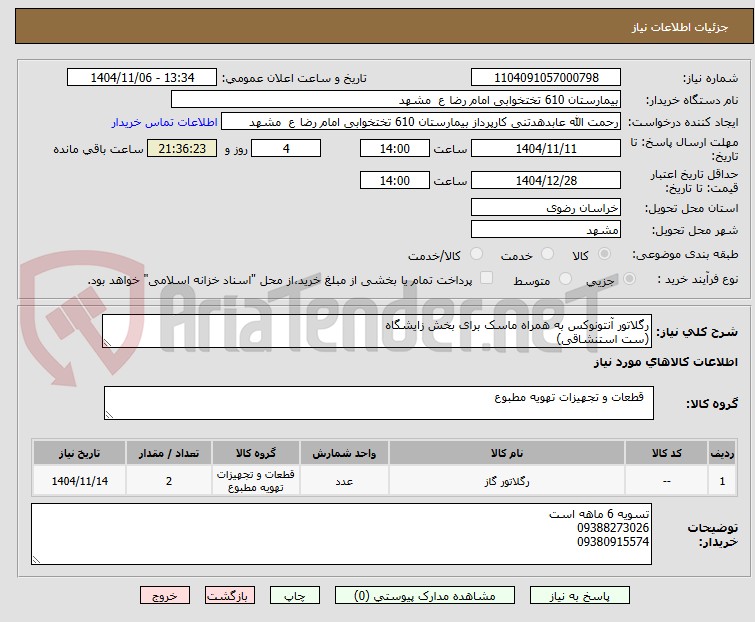
Task: Click the delivery city field مشهد
Action: click(x=546, y=230)
